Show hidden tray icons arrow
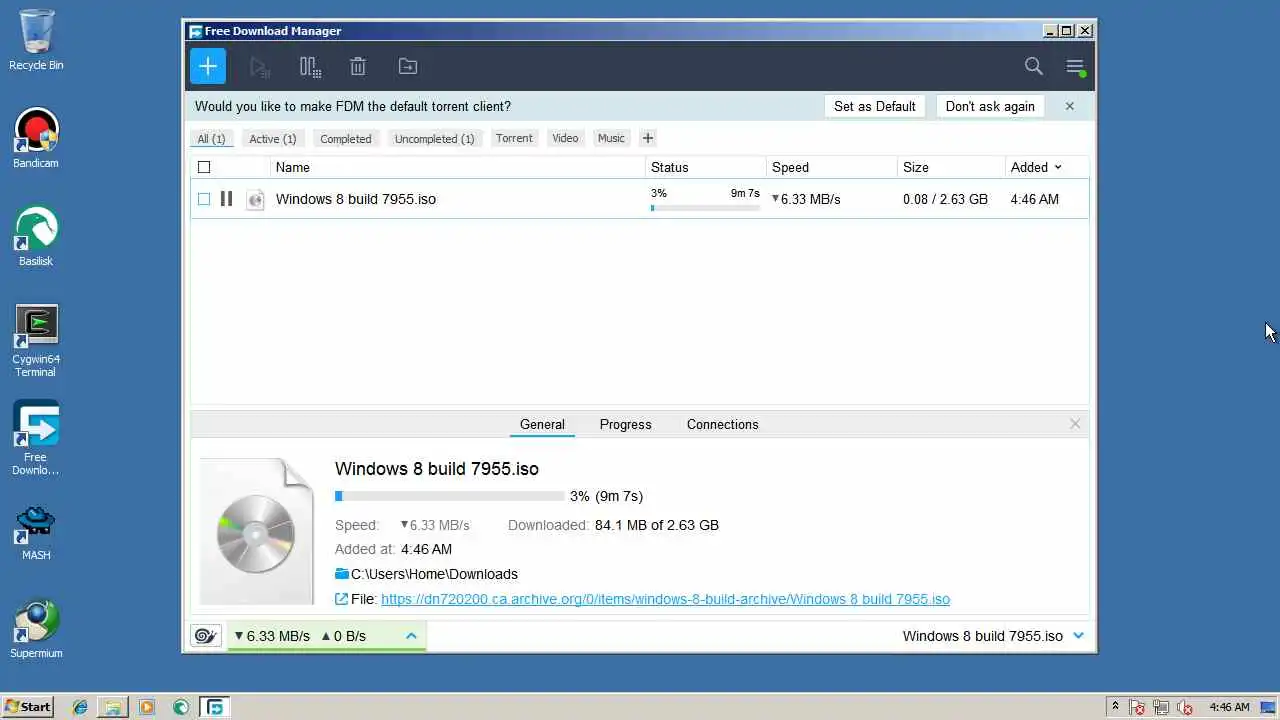Image resolution: width=1280 pixels, height=720 pixels. (x=1115, y=706)
